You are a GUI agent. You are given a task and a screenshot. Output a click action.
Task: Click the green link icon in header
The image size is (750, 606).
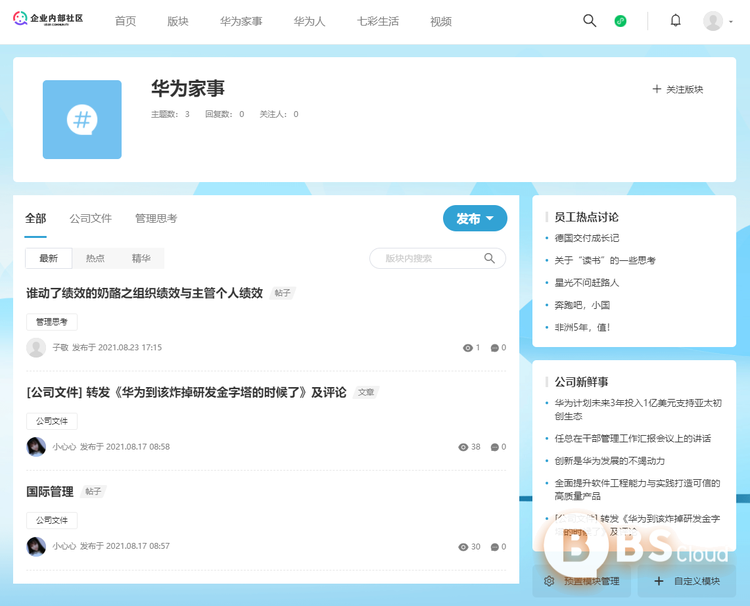click(x=620, y=21)
